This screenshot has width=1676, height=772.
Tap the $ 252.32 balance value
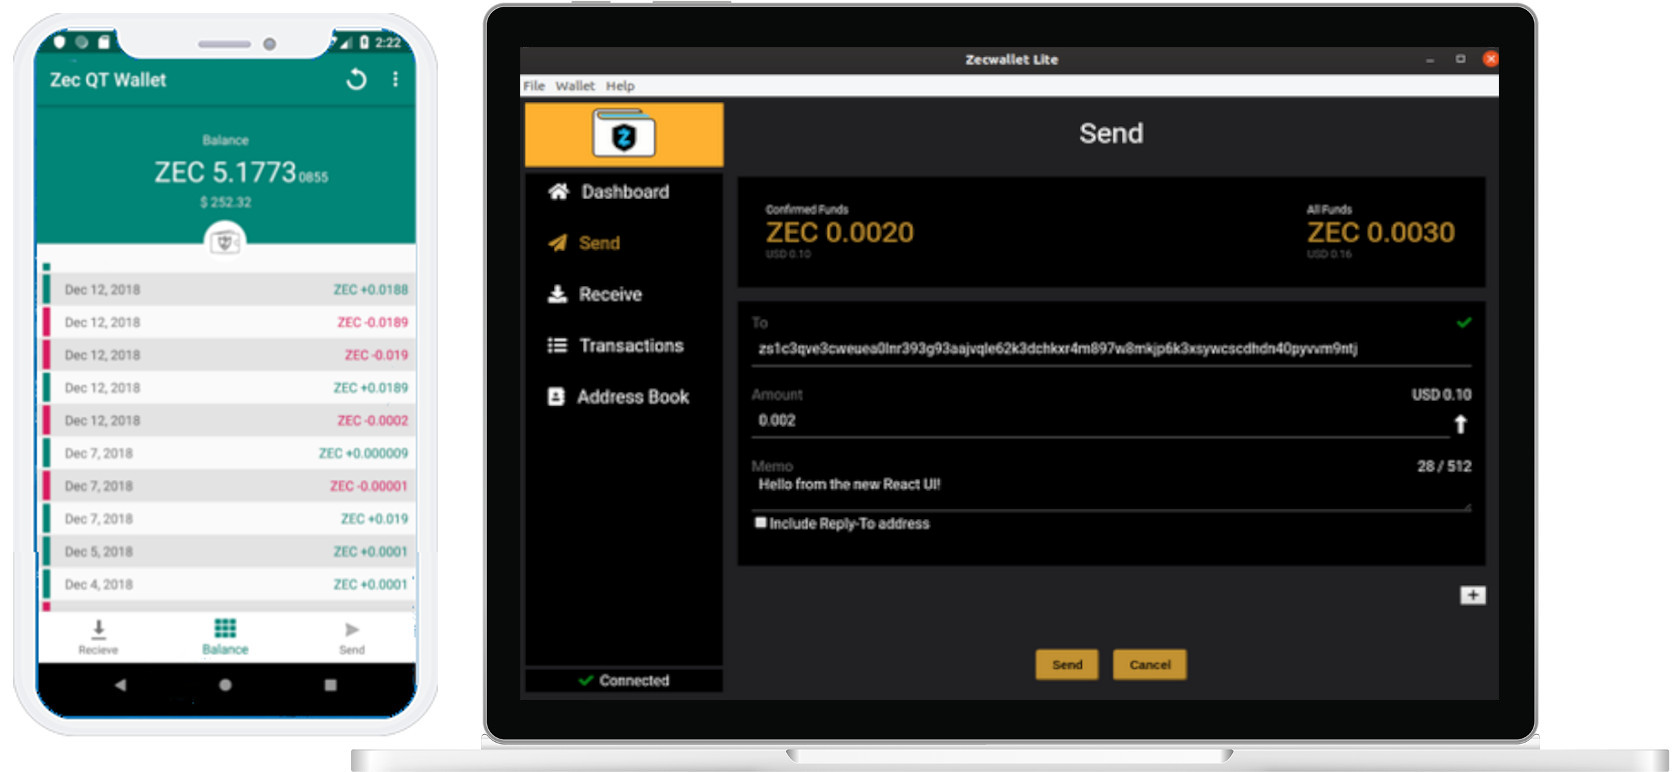[x=226, y=202]
